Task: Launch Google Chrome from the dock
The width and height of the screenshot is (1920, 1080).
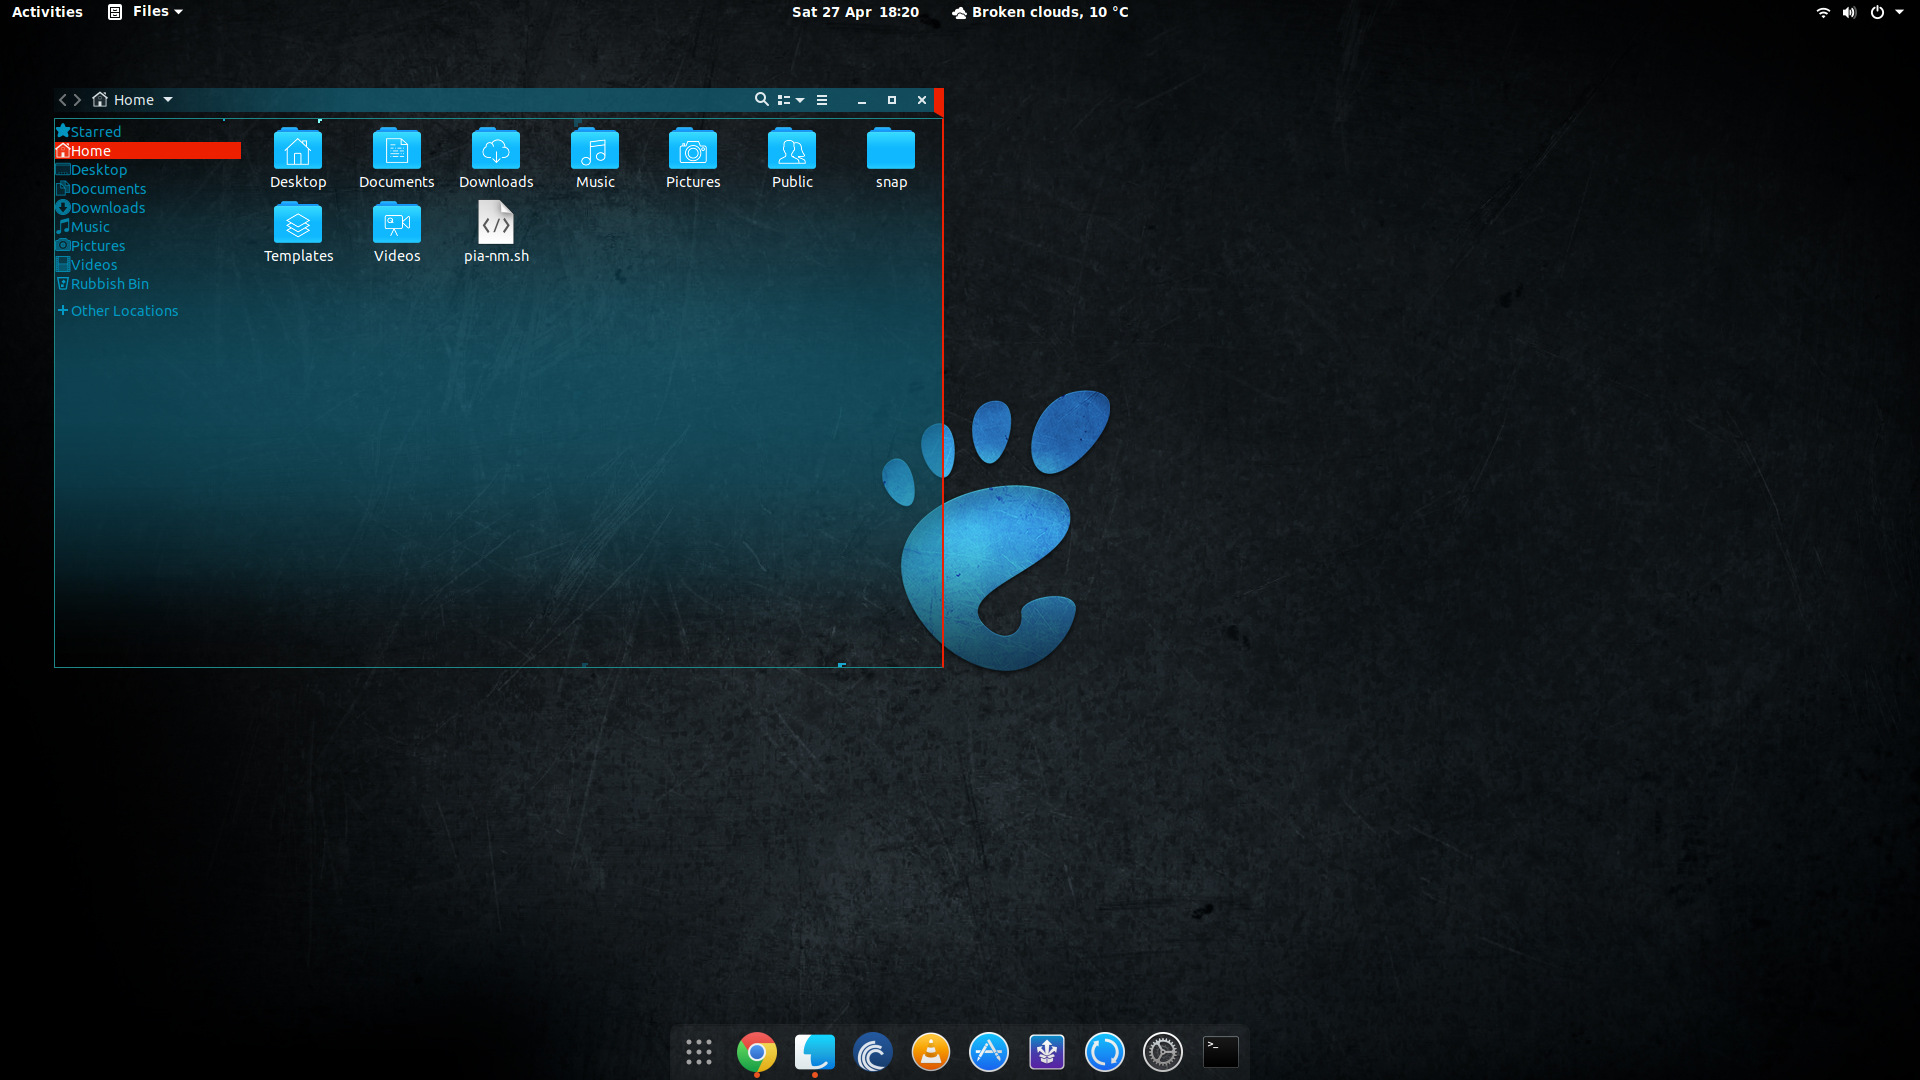Action: click(757, 1052)
